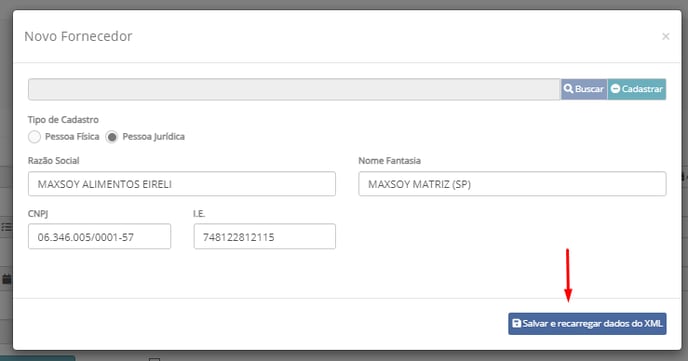Viewport: 688px width, 361px height.
Task: Click the I.E. input field
Action: pyautogui.click(x=265, y=236)
